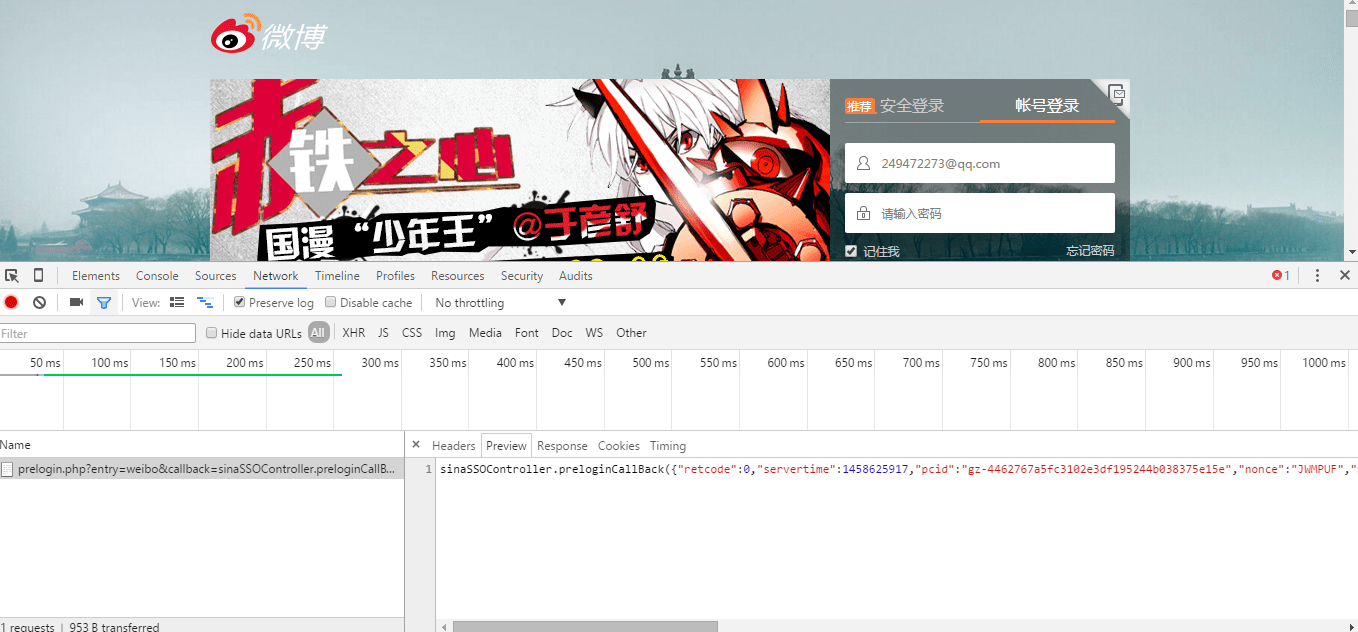Enable the Disable cache checkbox
This screenshot has width=1358, height=632.
click(x=331, y=303)
